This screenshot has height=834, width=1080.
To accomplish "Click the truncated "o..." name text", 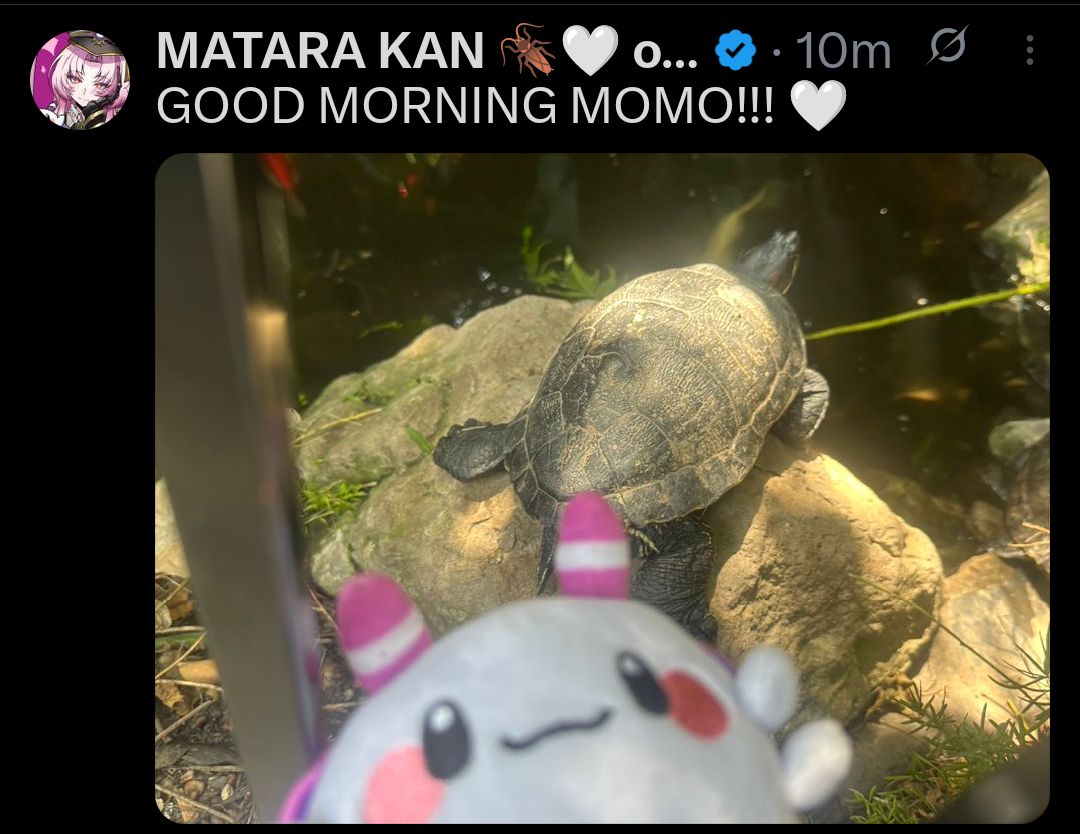I will point(665,52).
